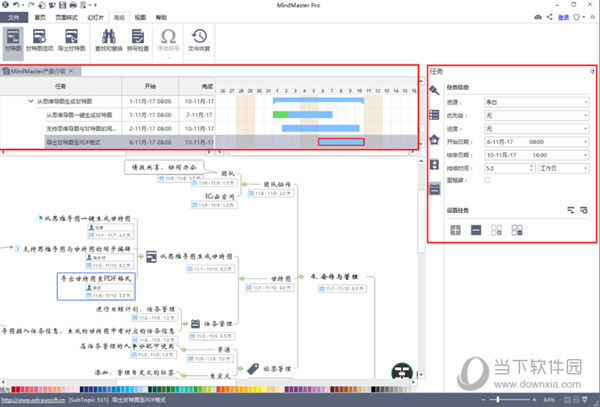Click the fourth task settings grid icon
Viewport: 600px width, 407px height.
tap(517, 230)
